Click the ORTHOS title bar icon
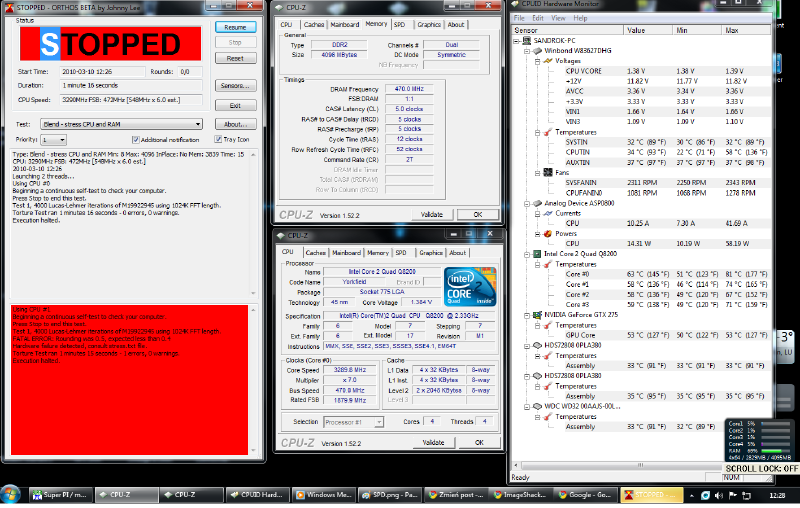Viewport: 800px width, 508px height. point(9,8)
